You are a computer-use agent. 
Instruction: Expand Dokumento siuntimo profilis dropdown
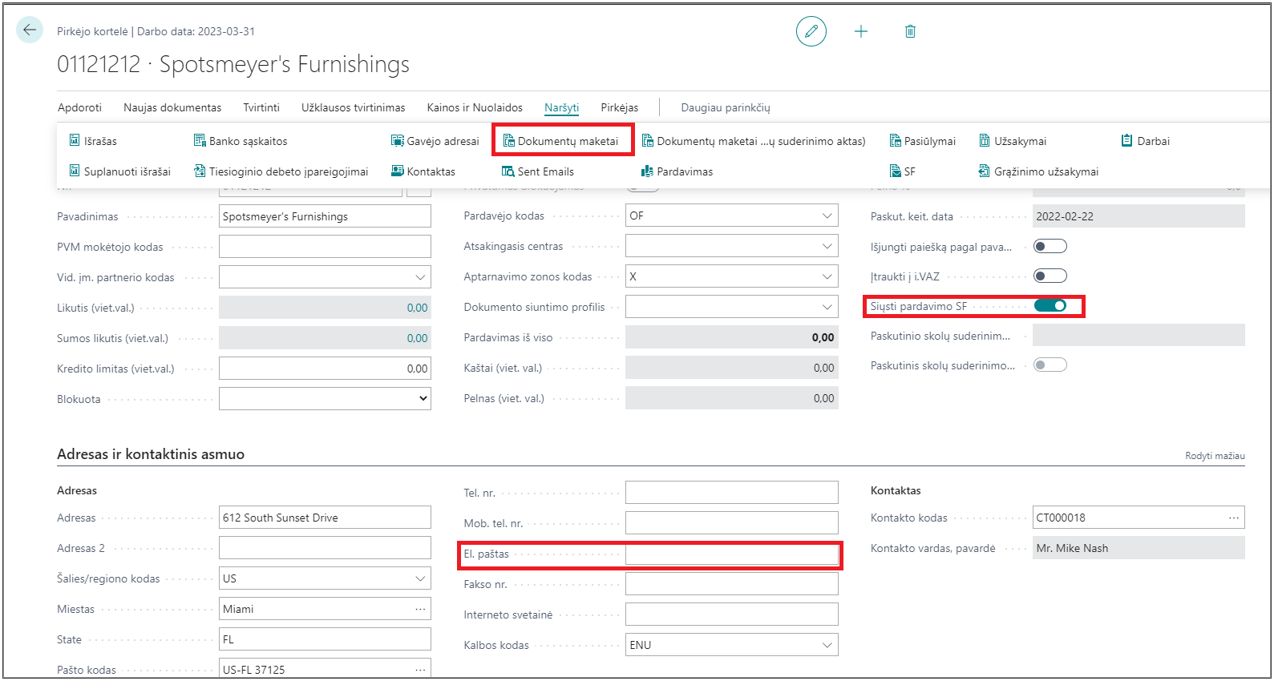827,307
